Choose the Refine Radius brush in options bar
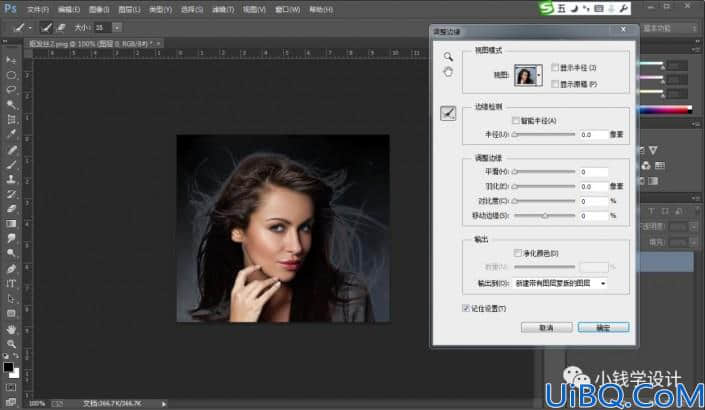This screenshot has width=705, height=410. coord(46,27)
